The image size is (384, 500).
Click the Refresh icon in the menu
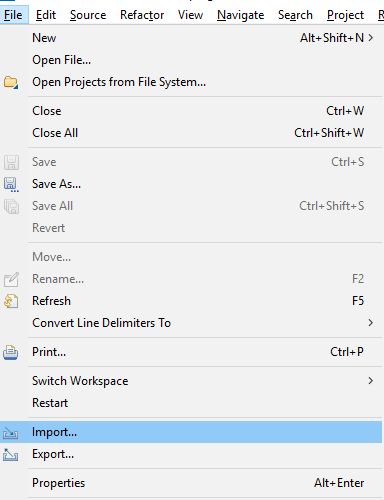point(11,301)
